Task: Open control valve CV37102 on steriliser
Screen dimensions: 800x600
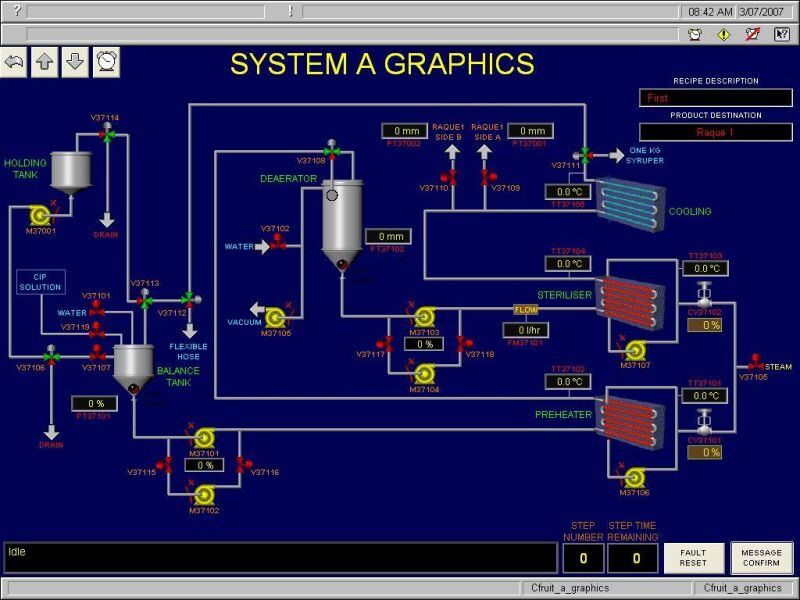Action: tap(703, 297)
